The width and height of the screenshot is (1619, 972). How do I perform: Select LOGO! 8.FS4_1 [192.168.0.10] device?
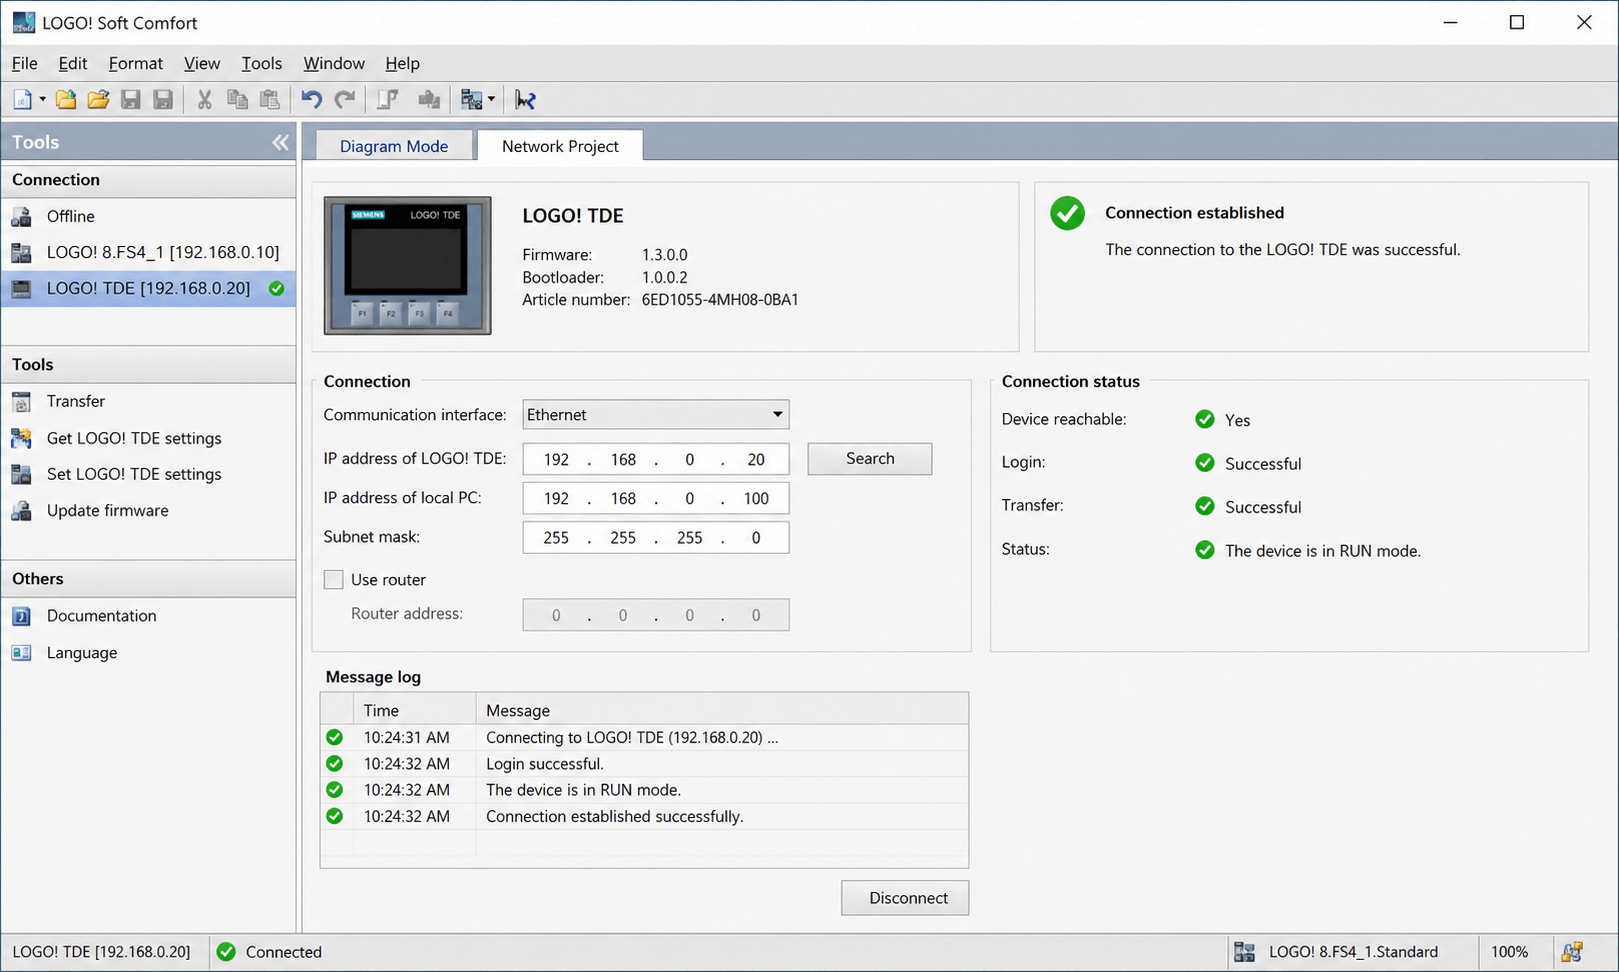148,252
